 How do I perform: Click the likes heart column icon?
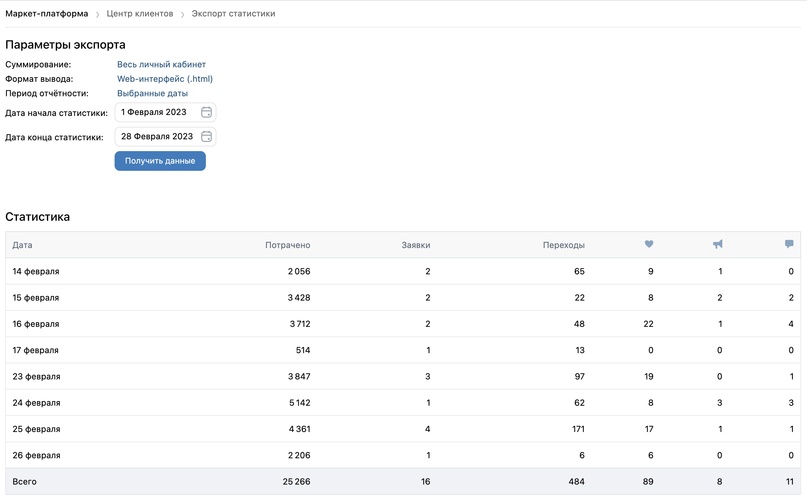click(x=649, y=245)
